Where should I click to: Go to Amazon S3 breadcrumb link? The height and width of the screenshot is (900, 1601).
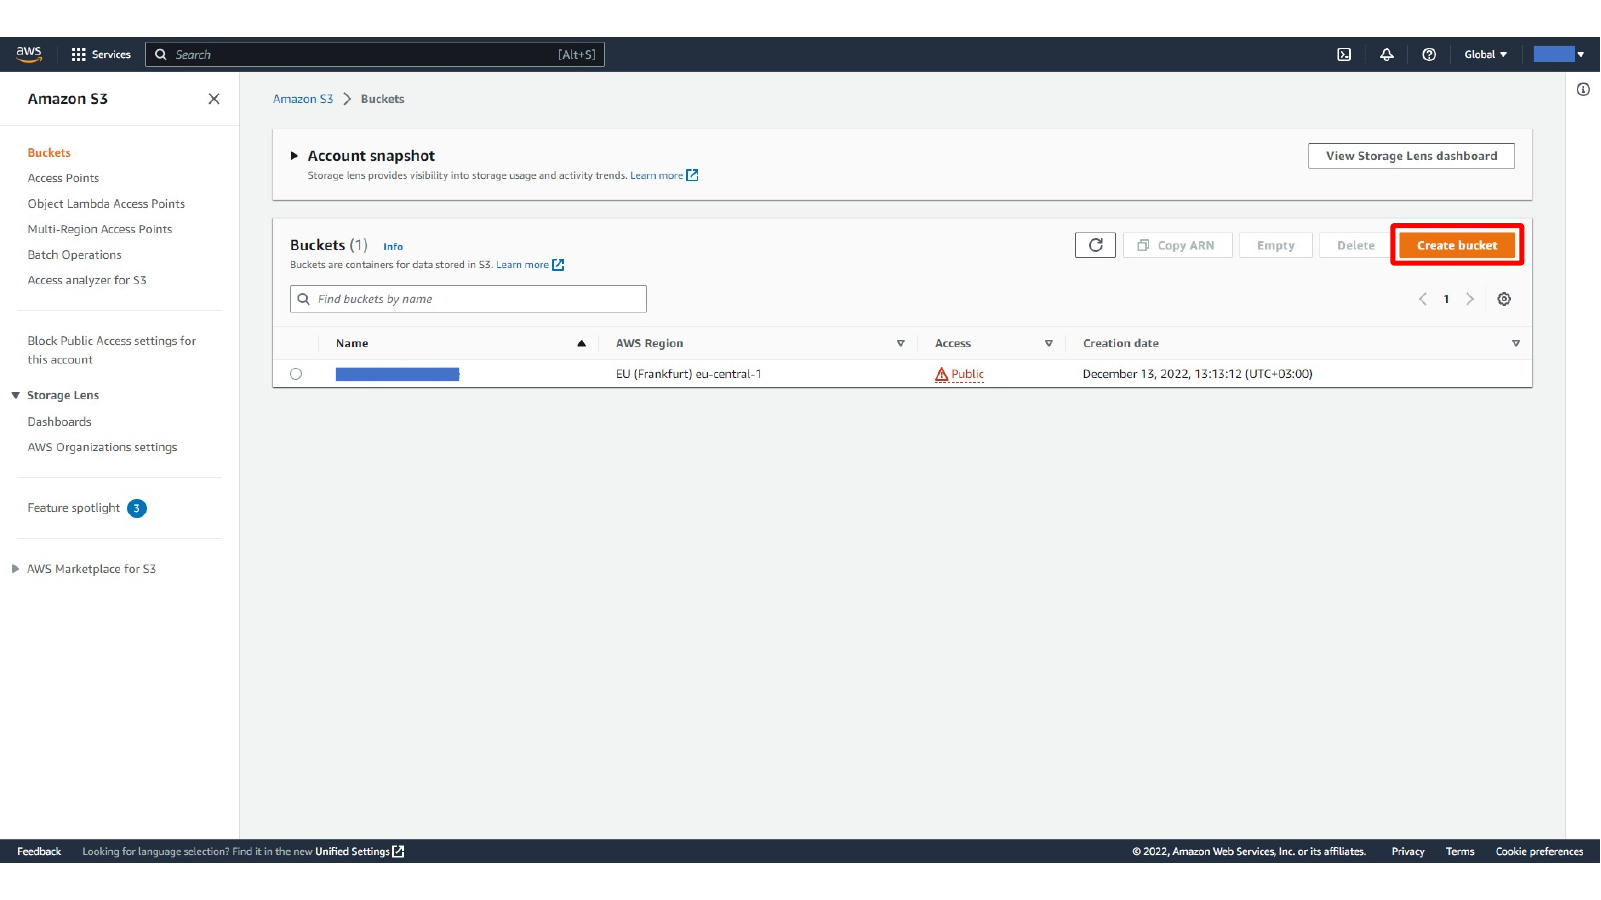303,99
